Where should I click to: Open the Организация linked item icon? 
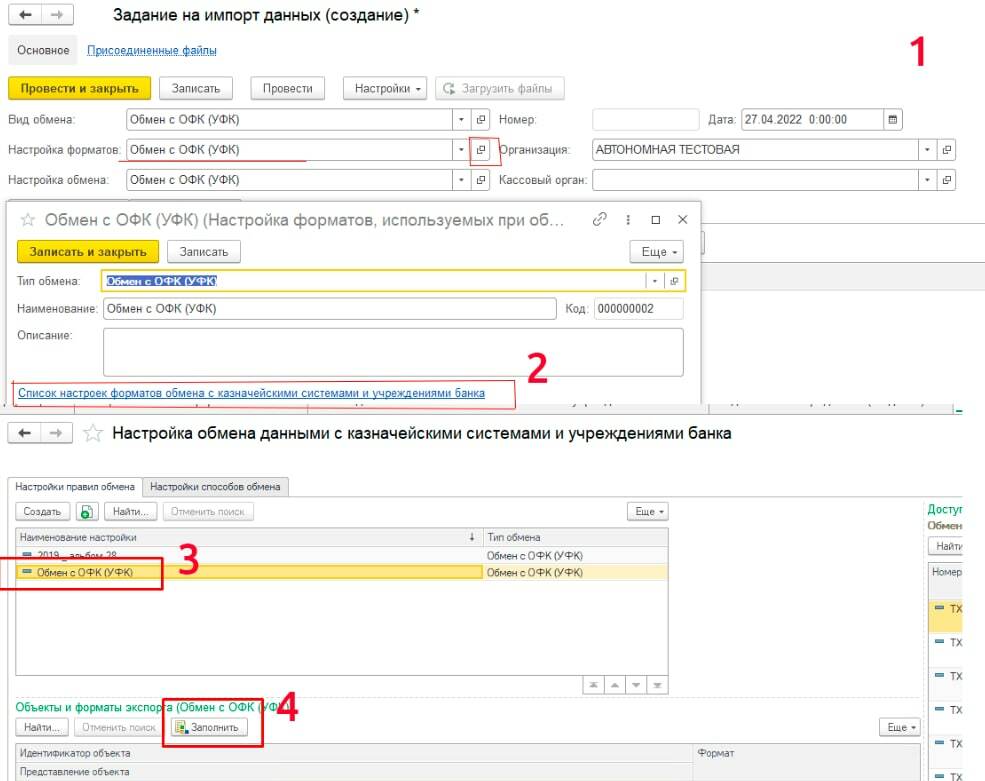click(x=946, y=150)
